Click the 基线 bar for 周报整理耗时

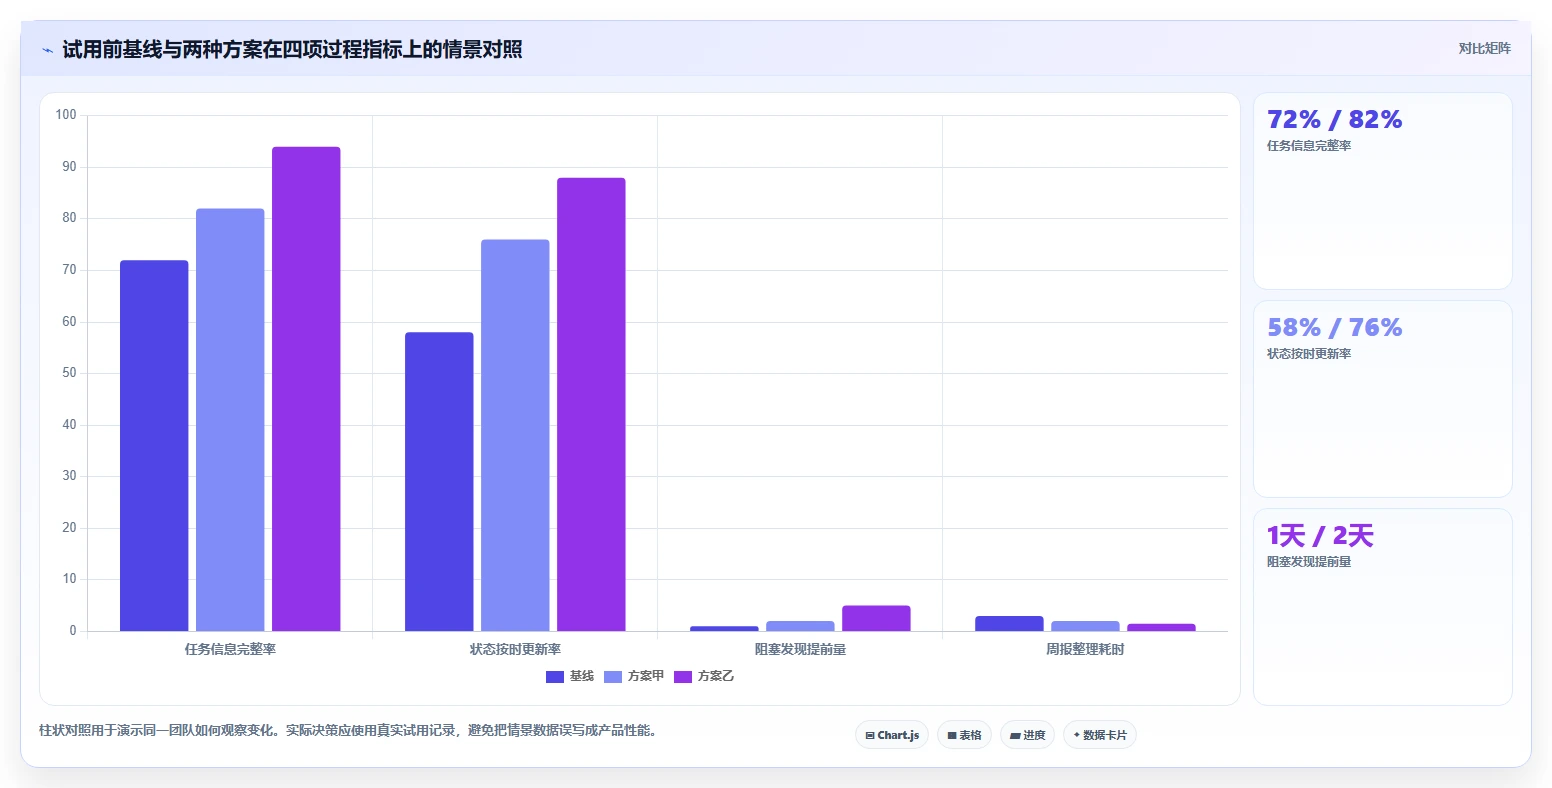(1009, 623)
